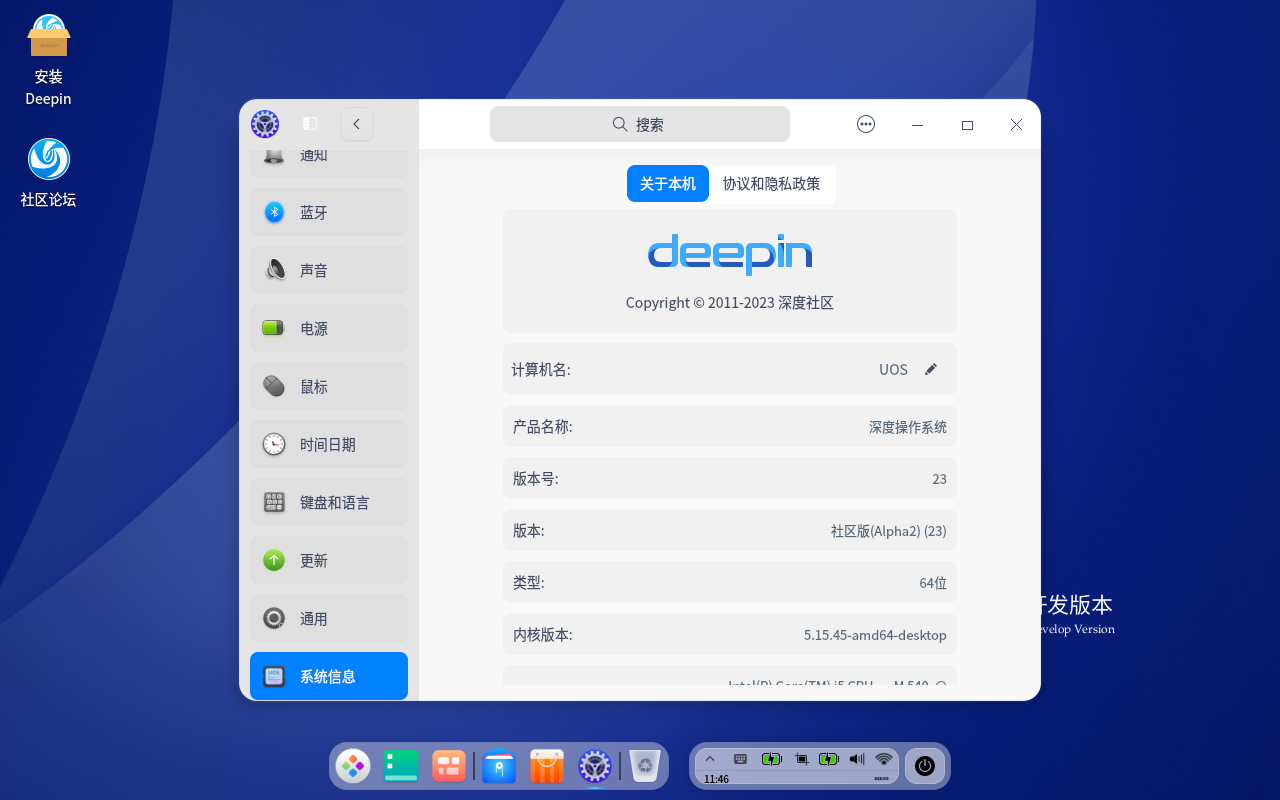
Task: Mute the volume from the system tray
Action: tap(856, 759)
